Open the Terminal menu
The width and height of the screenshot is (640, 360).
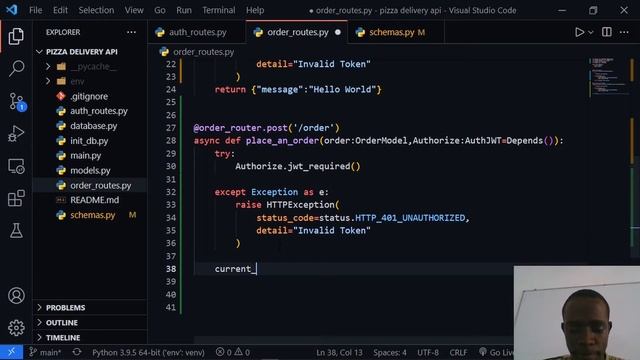(218, 10)
